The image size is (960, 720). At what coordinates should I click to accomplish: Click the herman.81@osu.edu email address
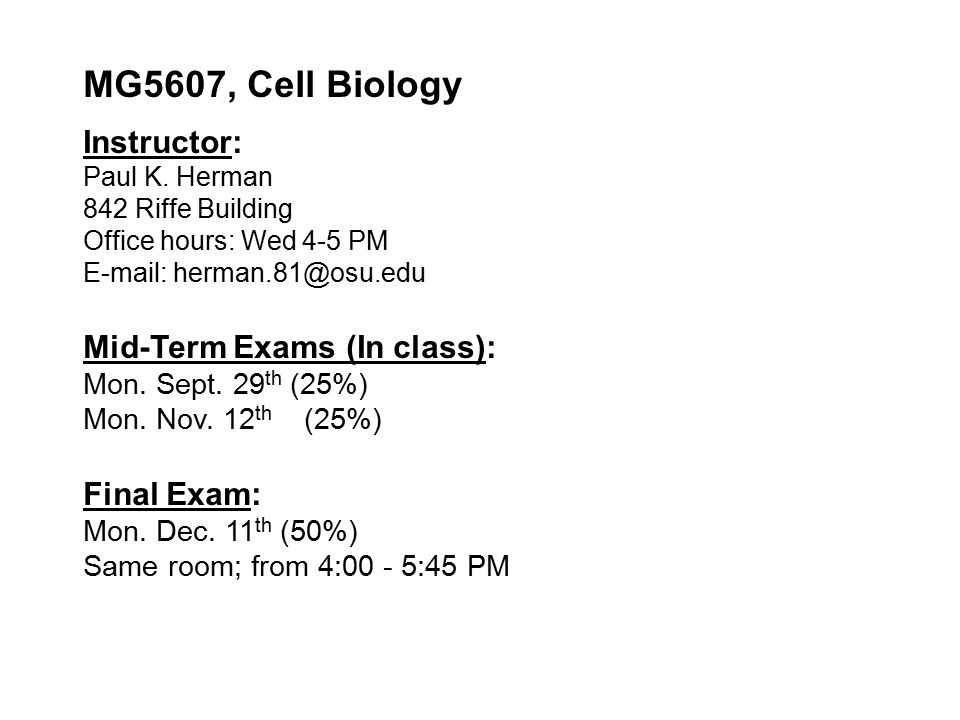[x=299, y=272]
